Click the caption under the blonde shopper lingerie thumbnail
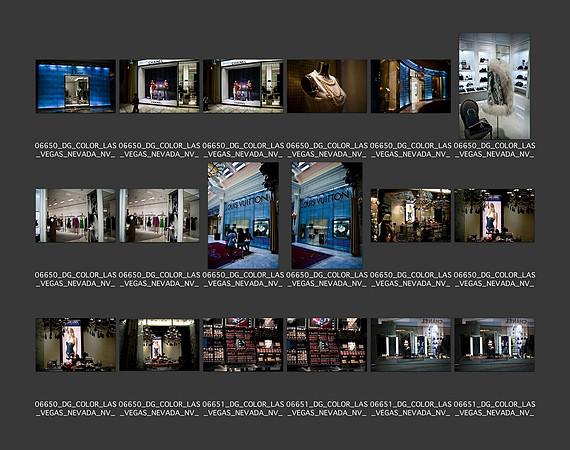 click(411, 279)
